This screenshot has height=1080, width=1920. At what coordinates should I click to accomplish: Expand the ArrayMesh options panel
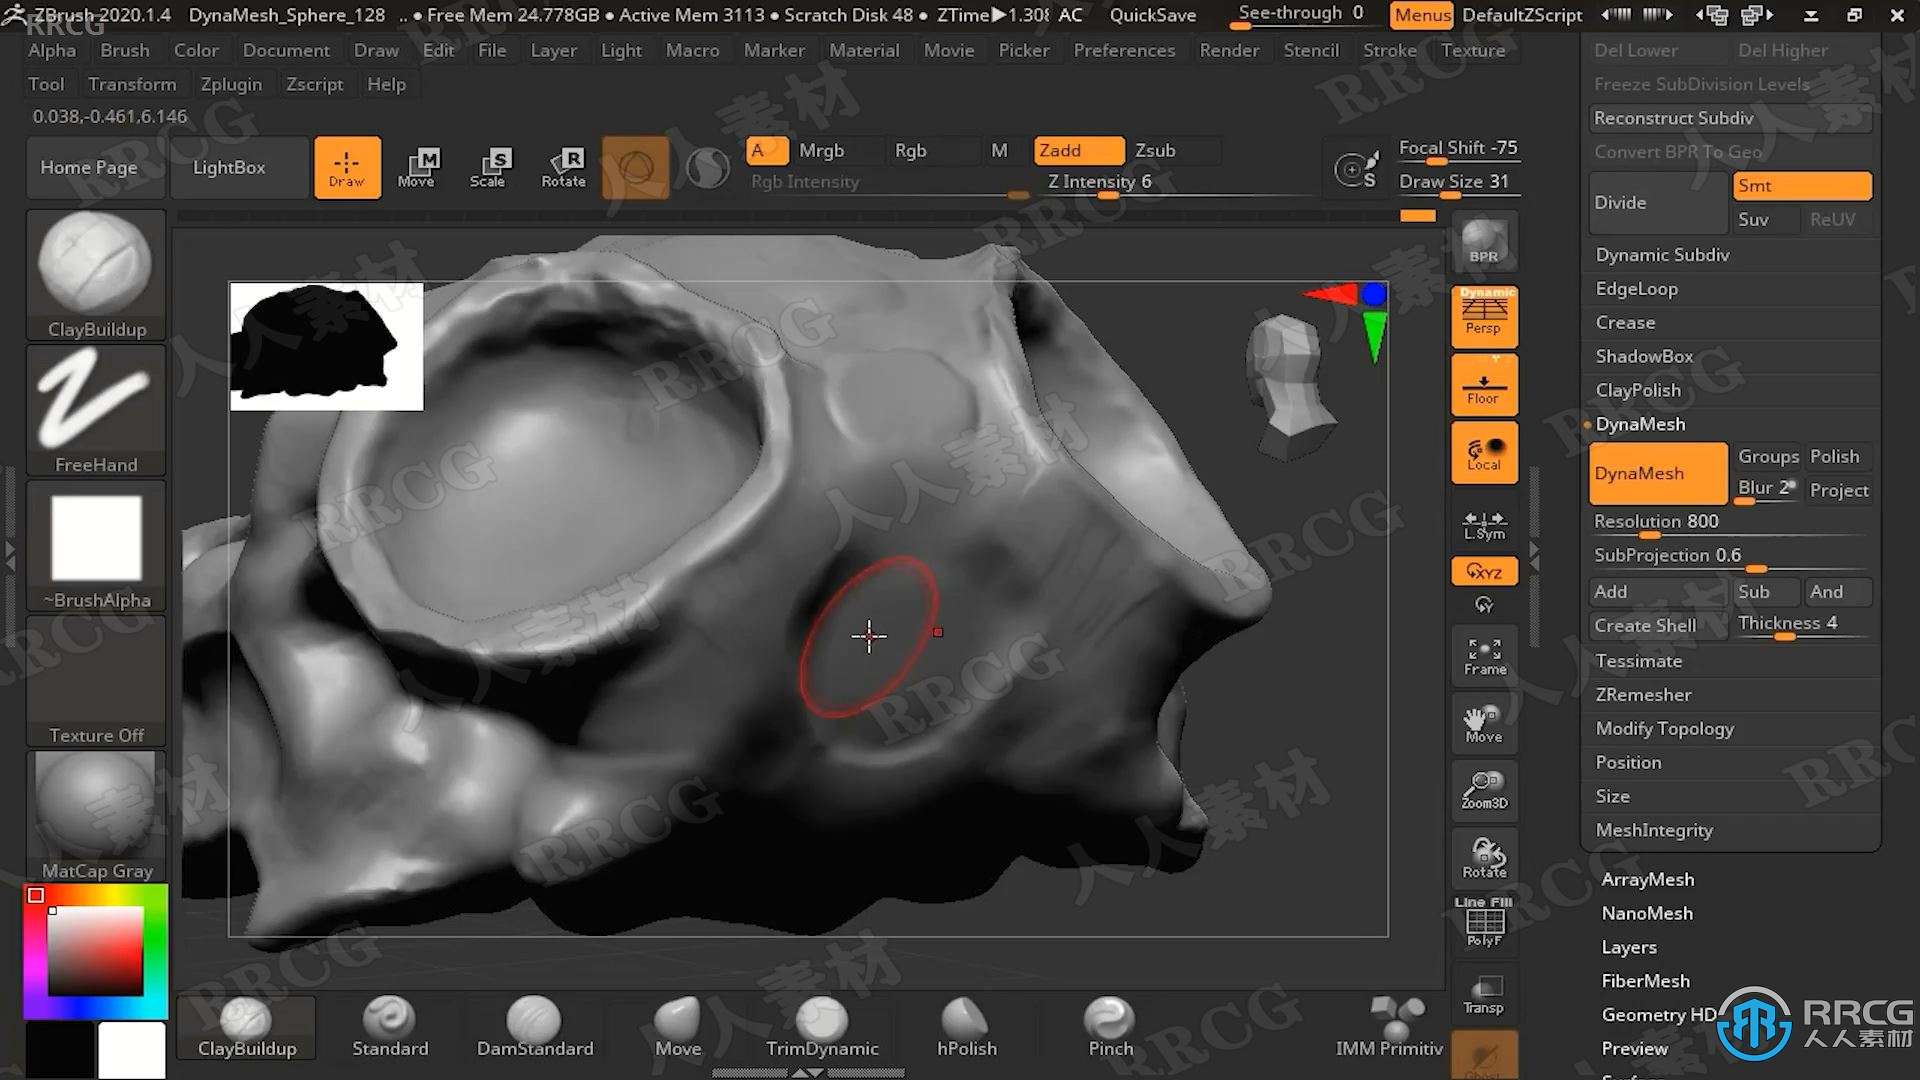(x=1646, y=878)
